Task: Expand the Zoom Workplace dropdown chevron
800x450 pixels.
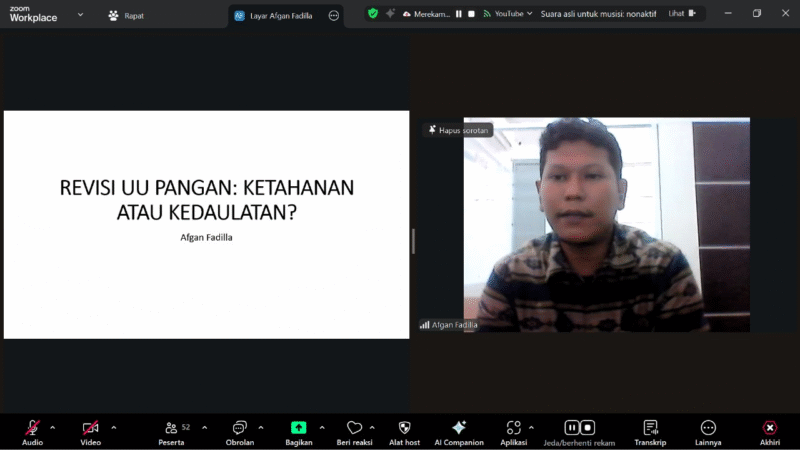Action: click(x=81, y=15)
